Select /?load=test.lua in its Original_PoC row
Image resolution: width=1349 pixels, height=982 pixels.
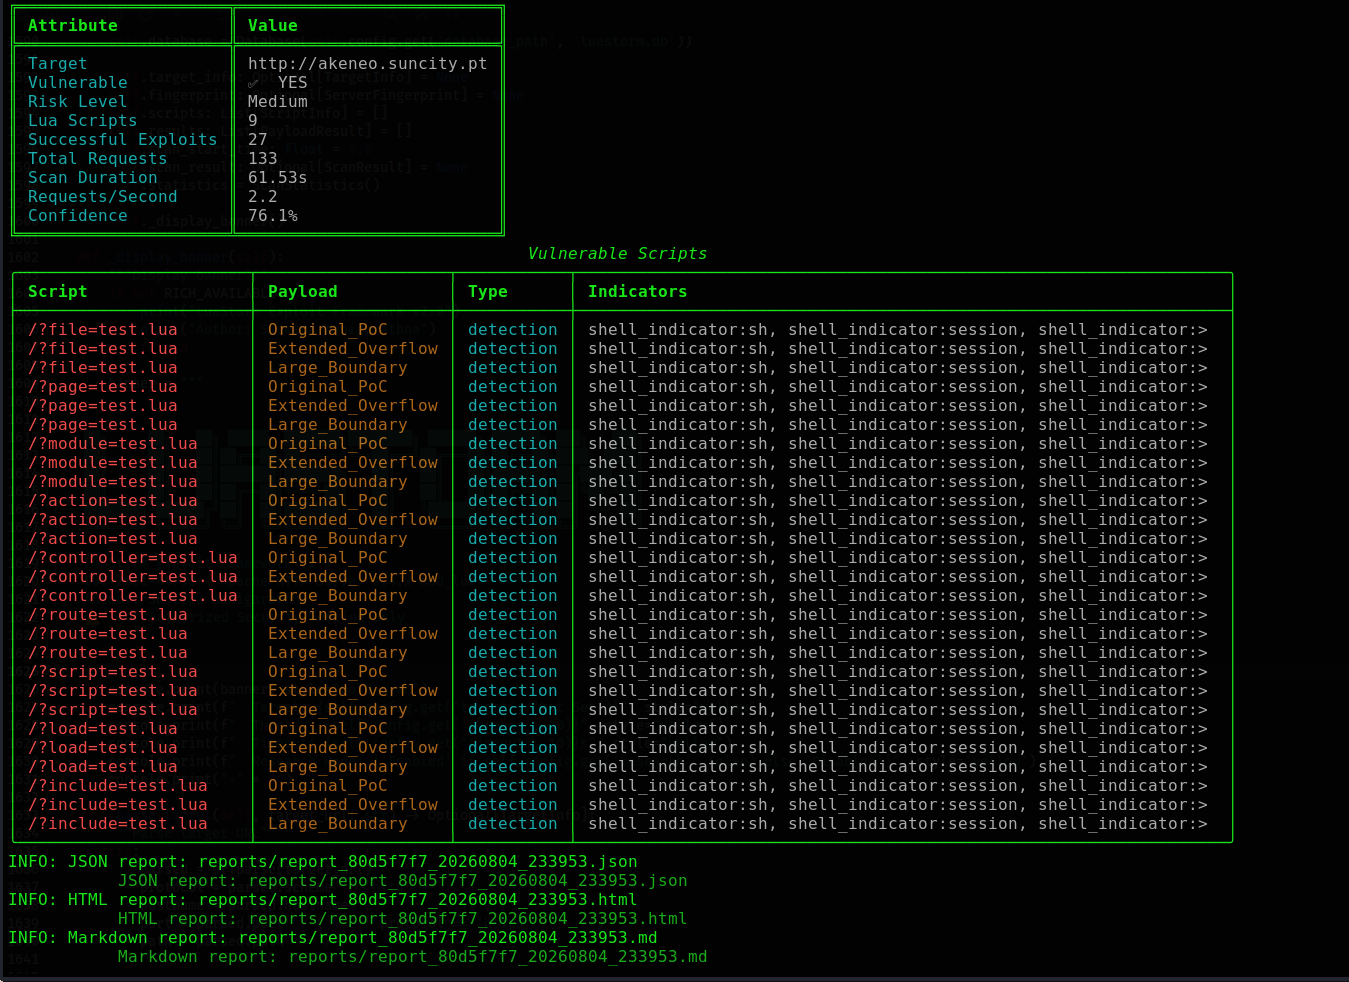point(102,728)
